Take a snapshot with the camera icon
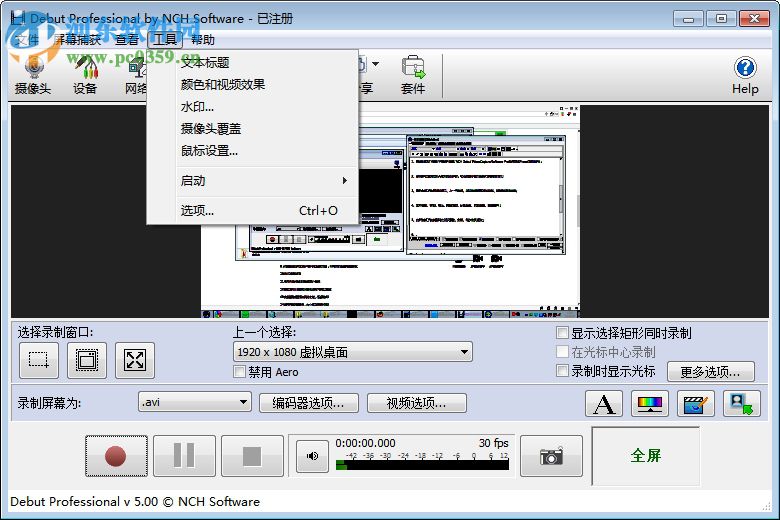This screenshot has height=520, width=780. tap(551, 456)
